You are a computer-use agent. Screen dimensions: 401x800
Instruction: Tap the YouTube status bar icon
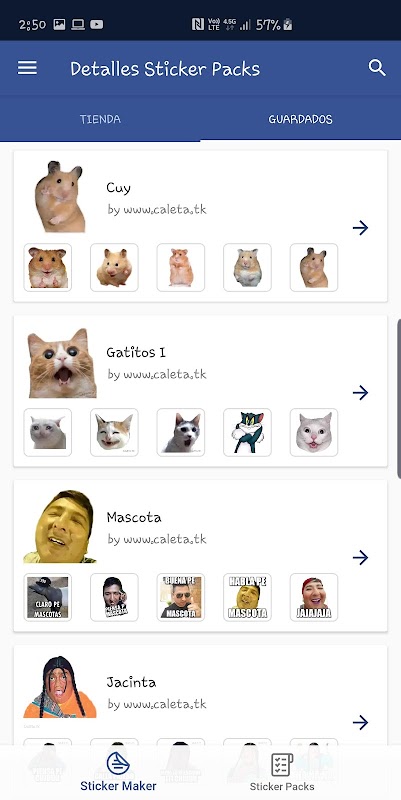(96, 24)
